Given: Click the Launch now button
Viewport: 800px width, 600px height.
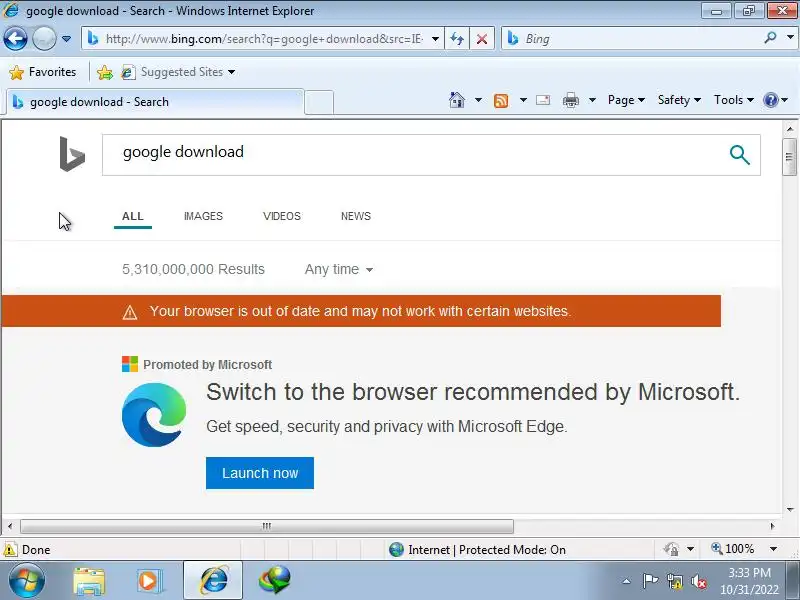Looking at the screenshot, I should click(x=260, y=473).
